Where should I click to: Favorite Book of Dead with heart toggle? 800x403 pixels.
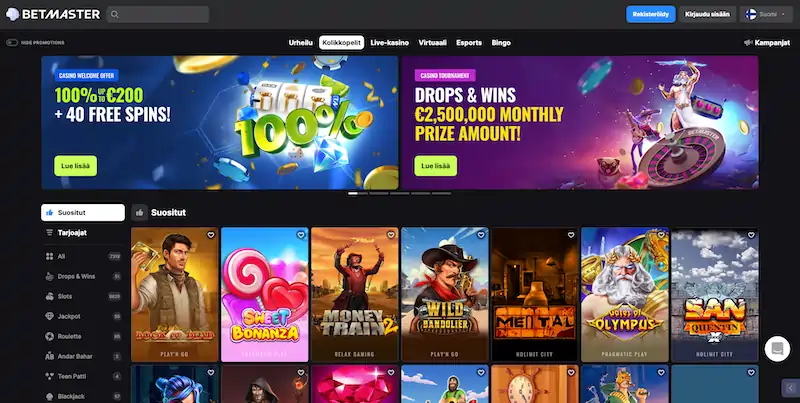[x=211, y=235]
